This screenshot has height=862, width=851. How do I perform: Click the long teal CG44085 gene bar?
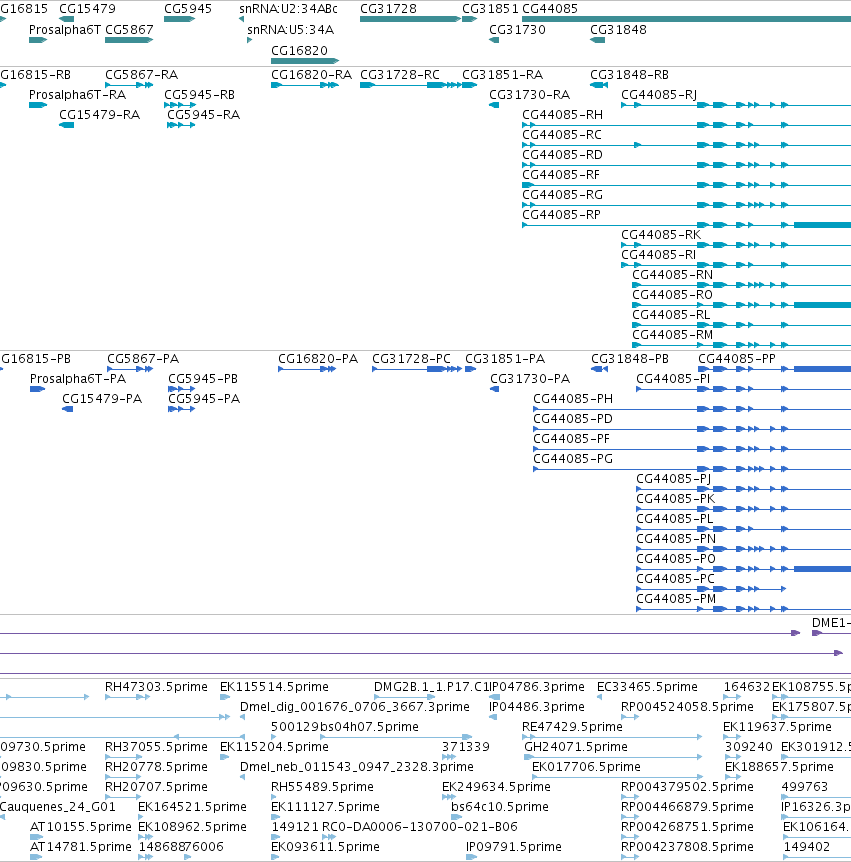click(686, 19)
